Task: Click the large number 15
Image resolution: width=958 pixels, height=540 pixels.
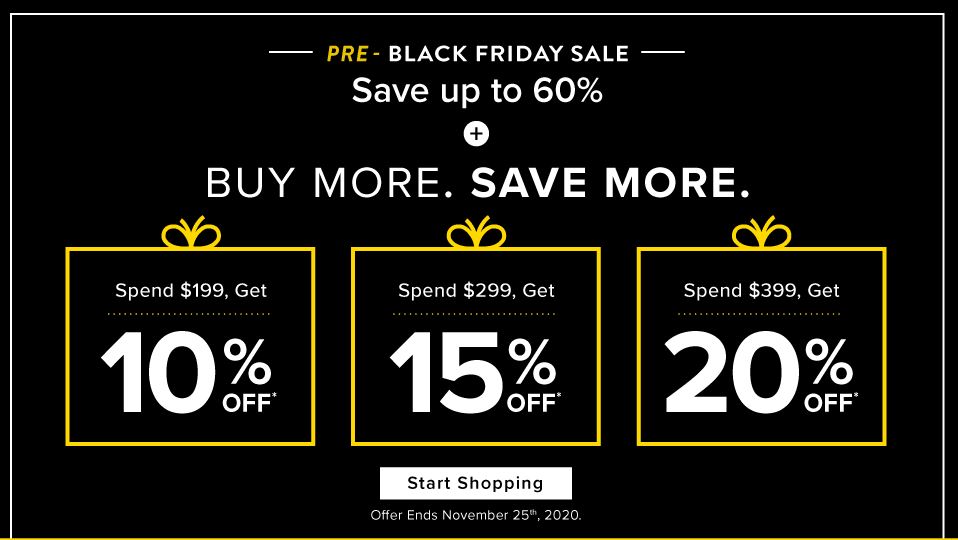Action: pyautogui.click(x=447, y=373)
